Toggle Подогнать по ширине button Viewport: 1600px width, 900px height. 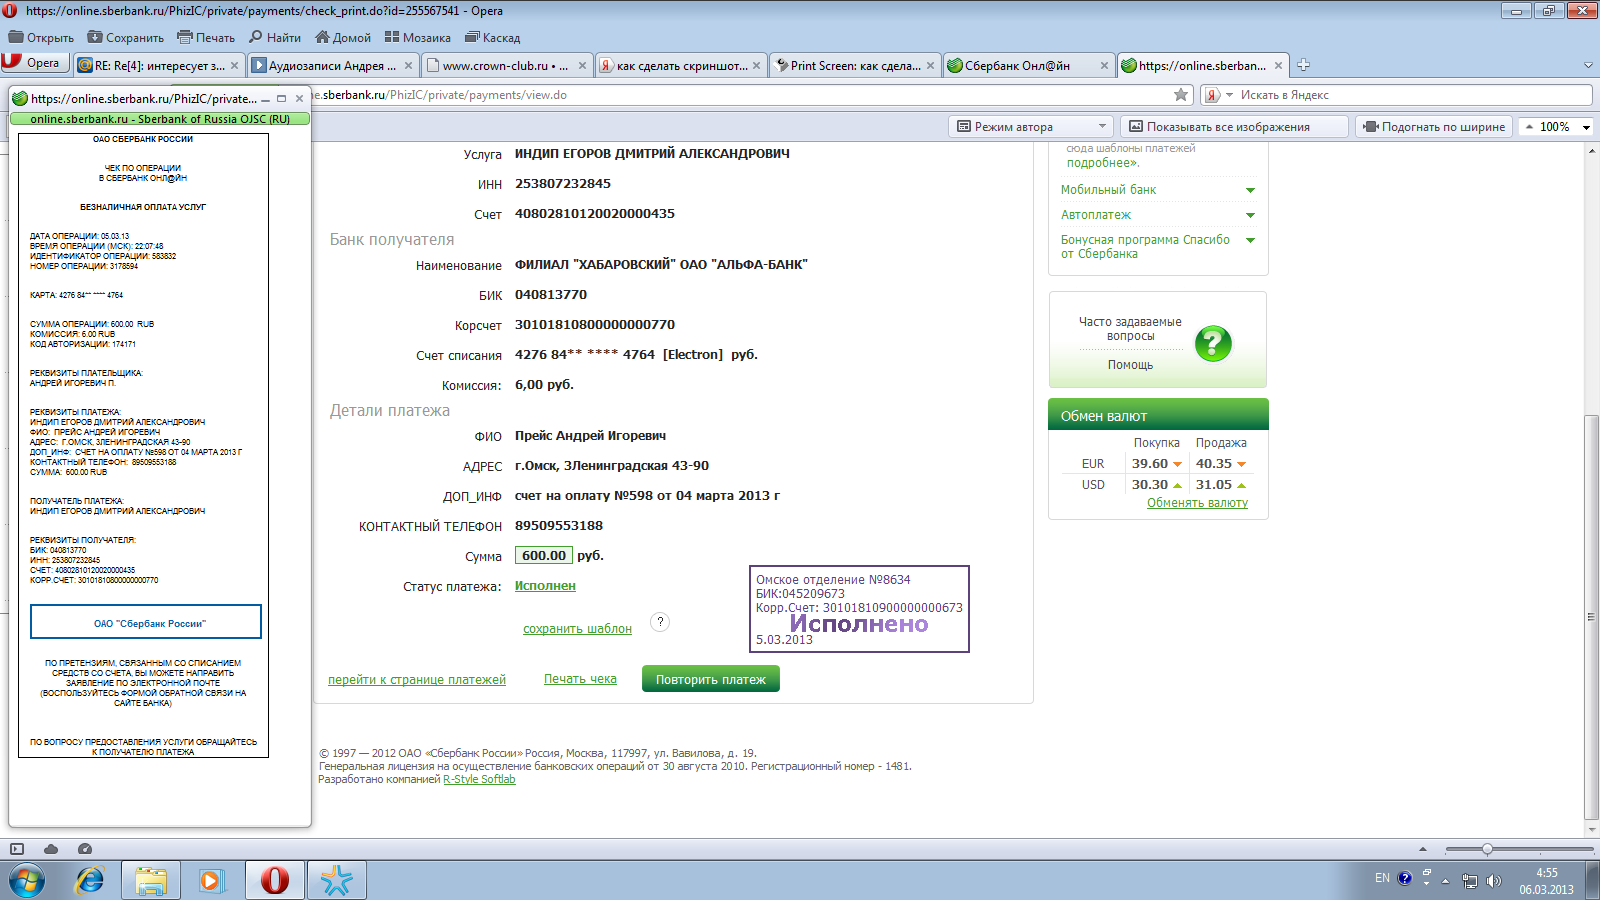[x=1434, y=127]
